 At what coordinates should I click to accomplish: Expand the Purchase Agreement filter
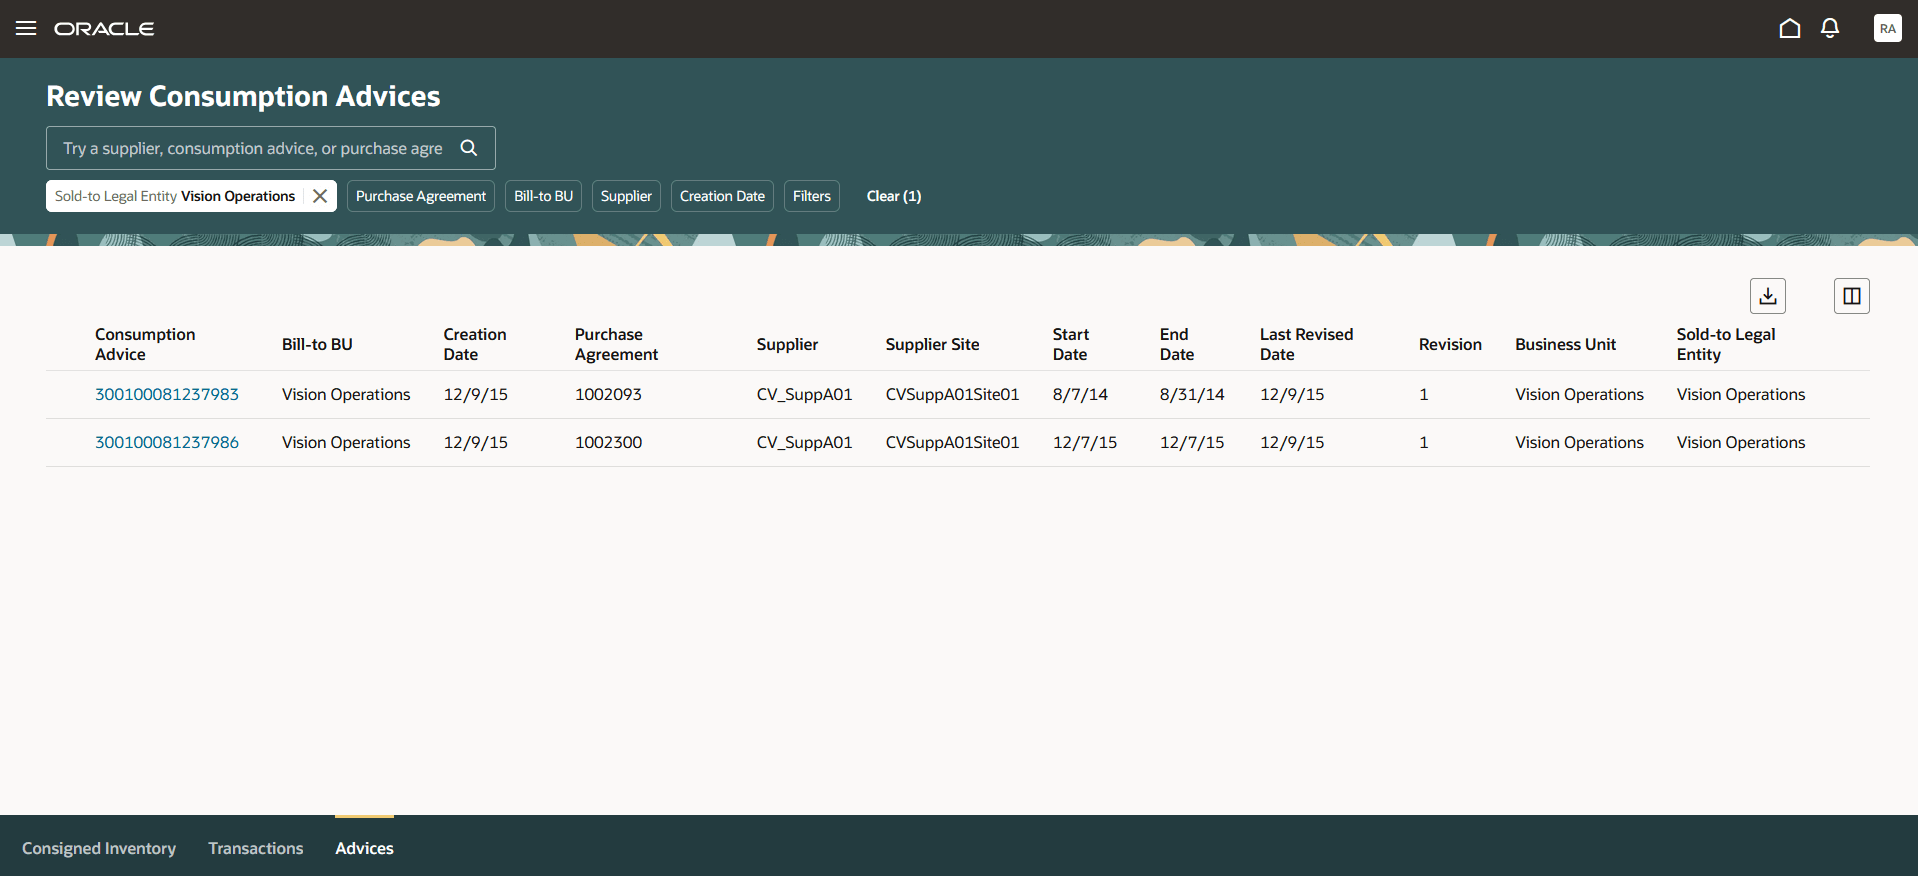420,196
